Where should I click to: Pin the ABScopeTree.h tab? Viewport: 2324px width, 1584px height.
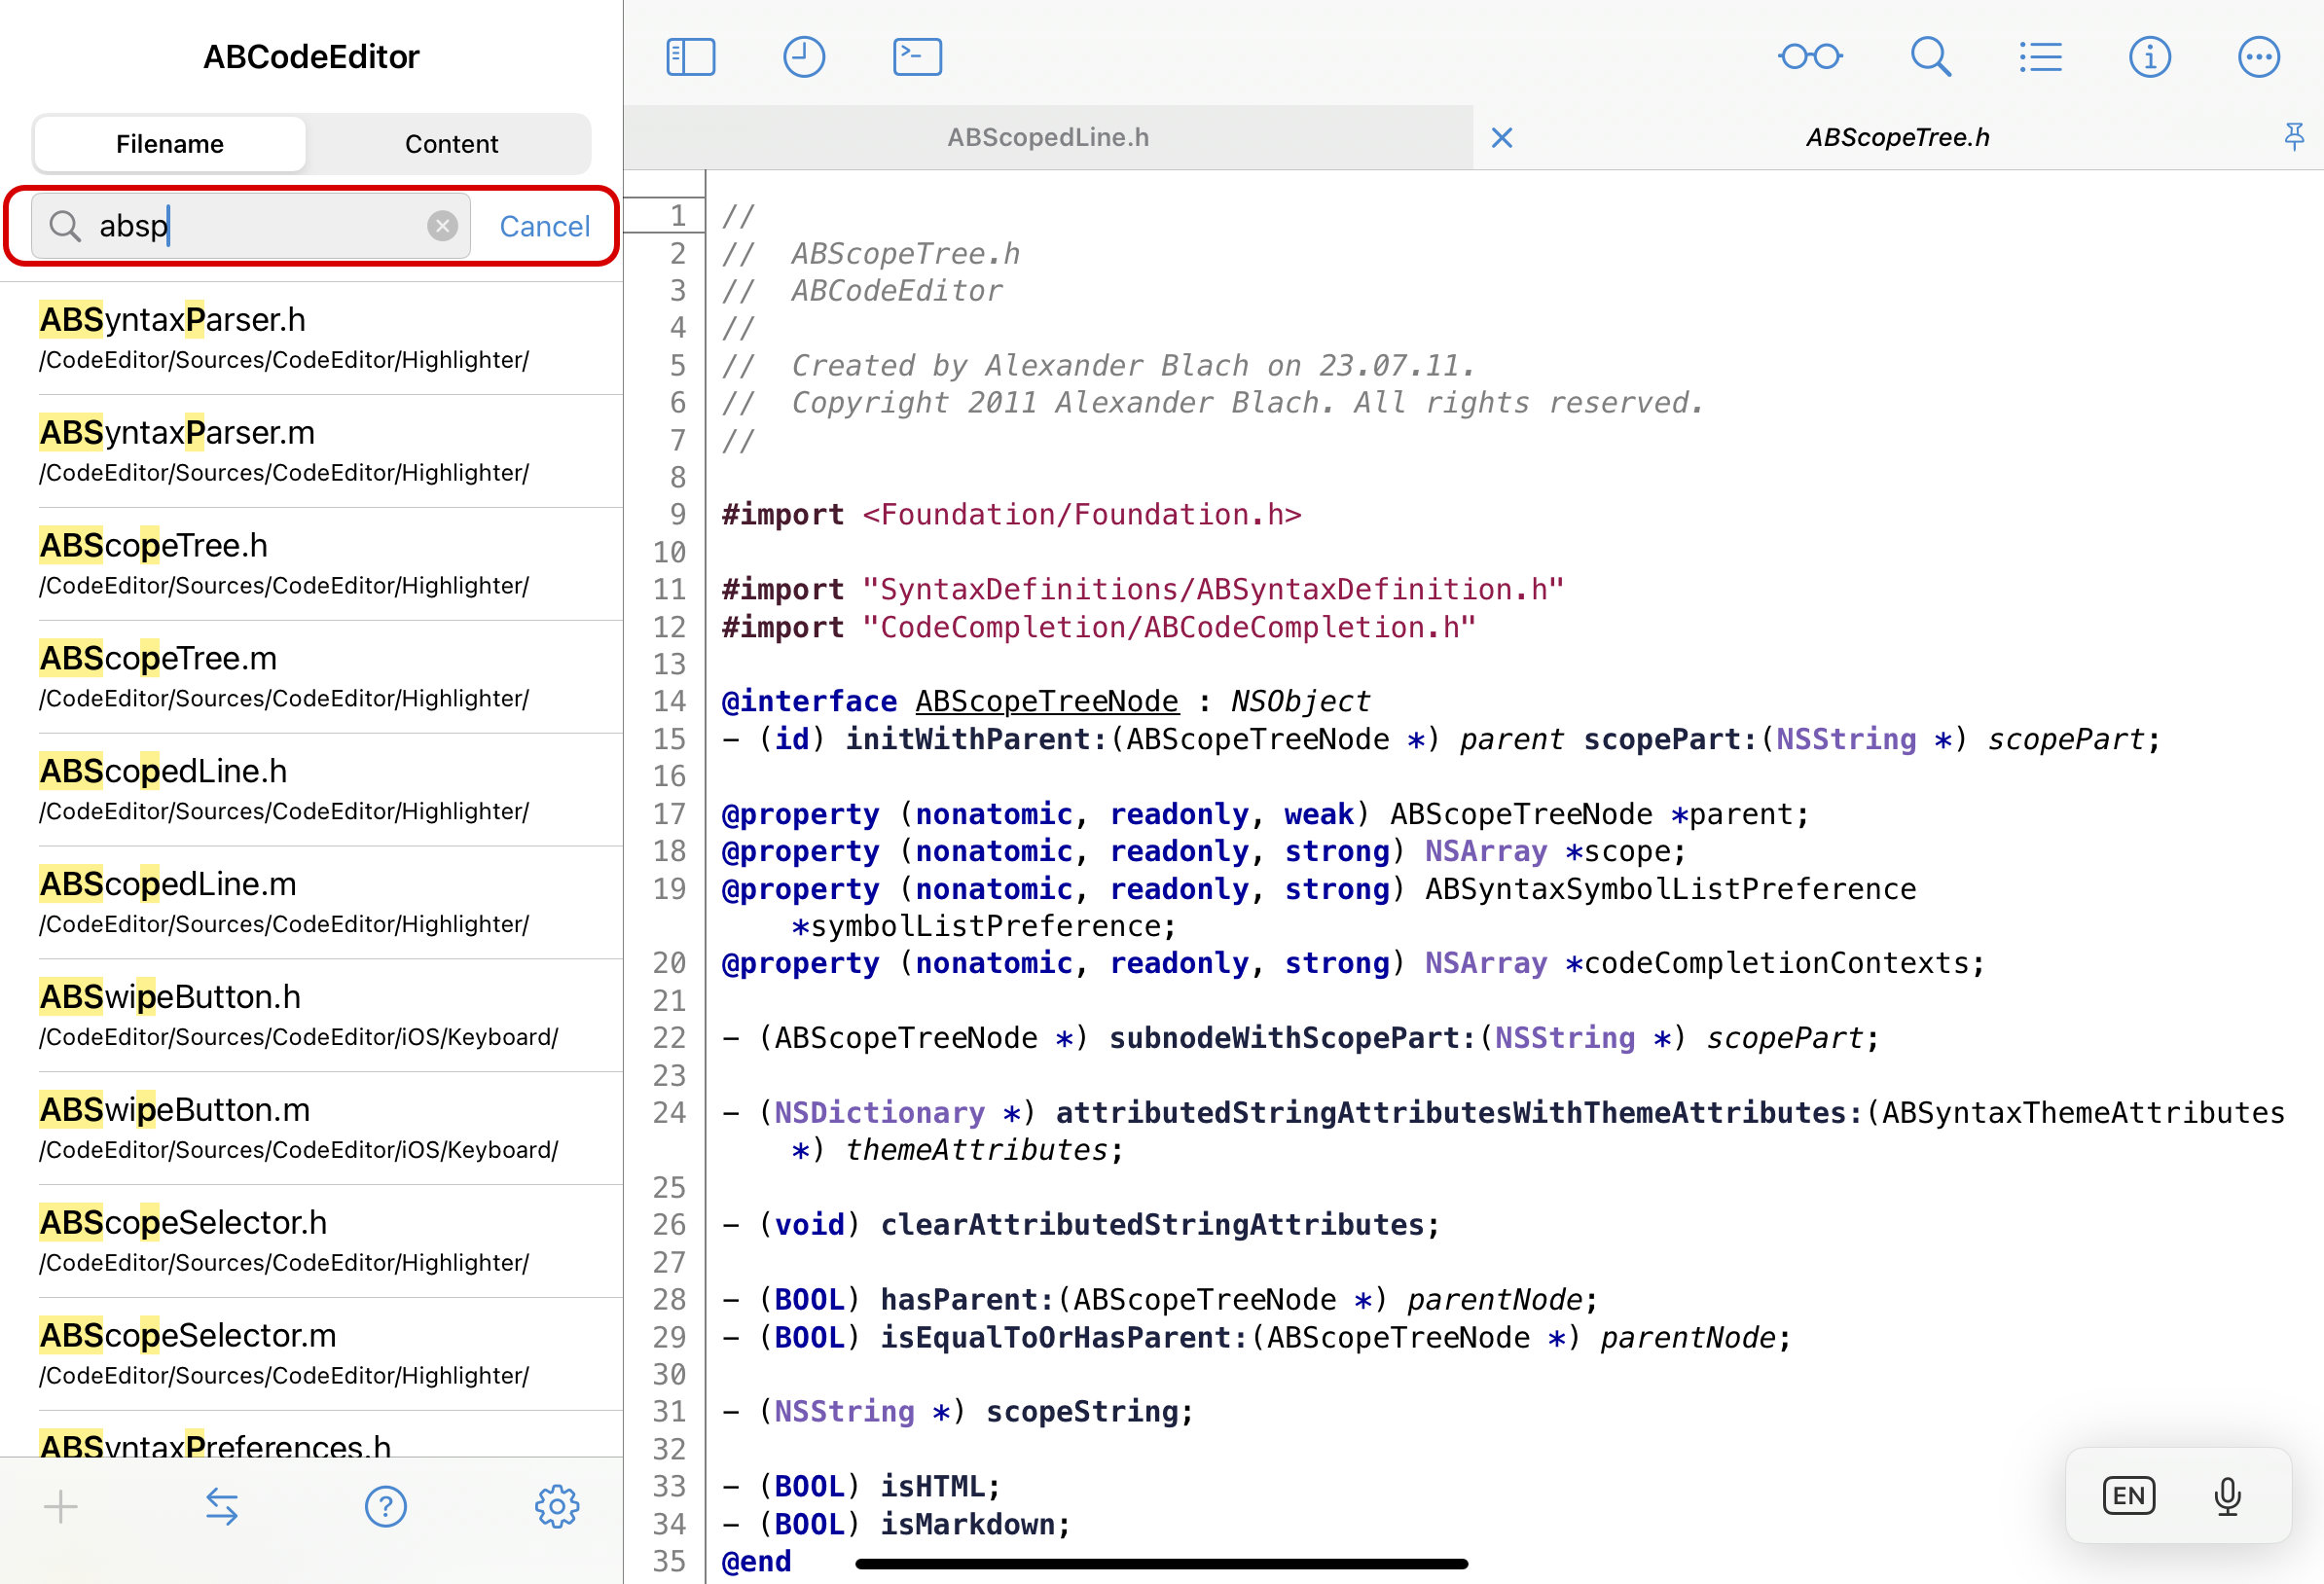pyautogui.click(x=2294, y=136)
